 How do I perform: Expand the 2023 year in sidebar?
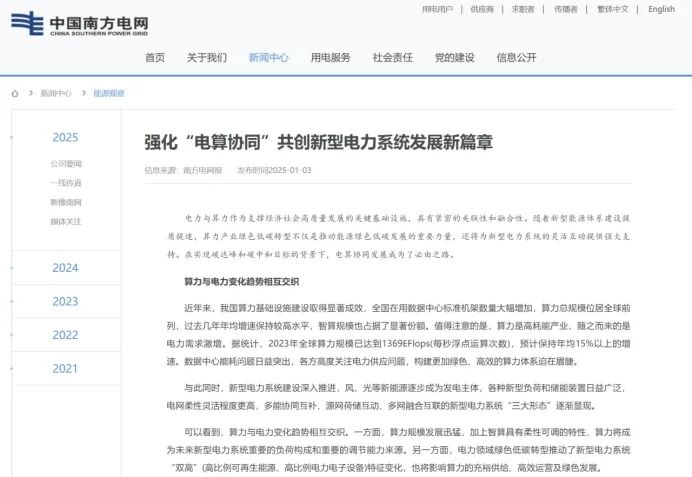click(x=65, y=301)
